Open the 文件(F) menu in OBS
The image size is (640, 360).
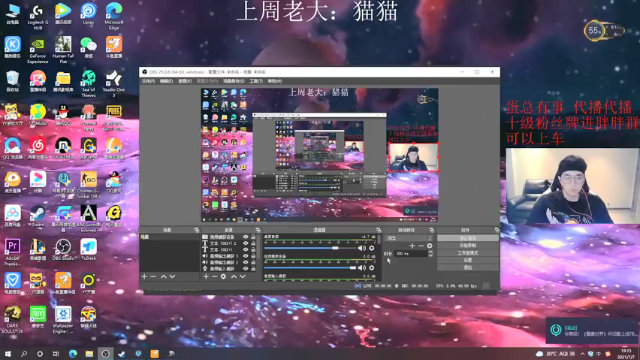148,81
